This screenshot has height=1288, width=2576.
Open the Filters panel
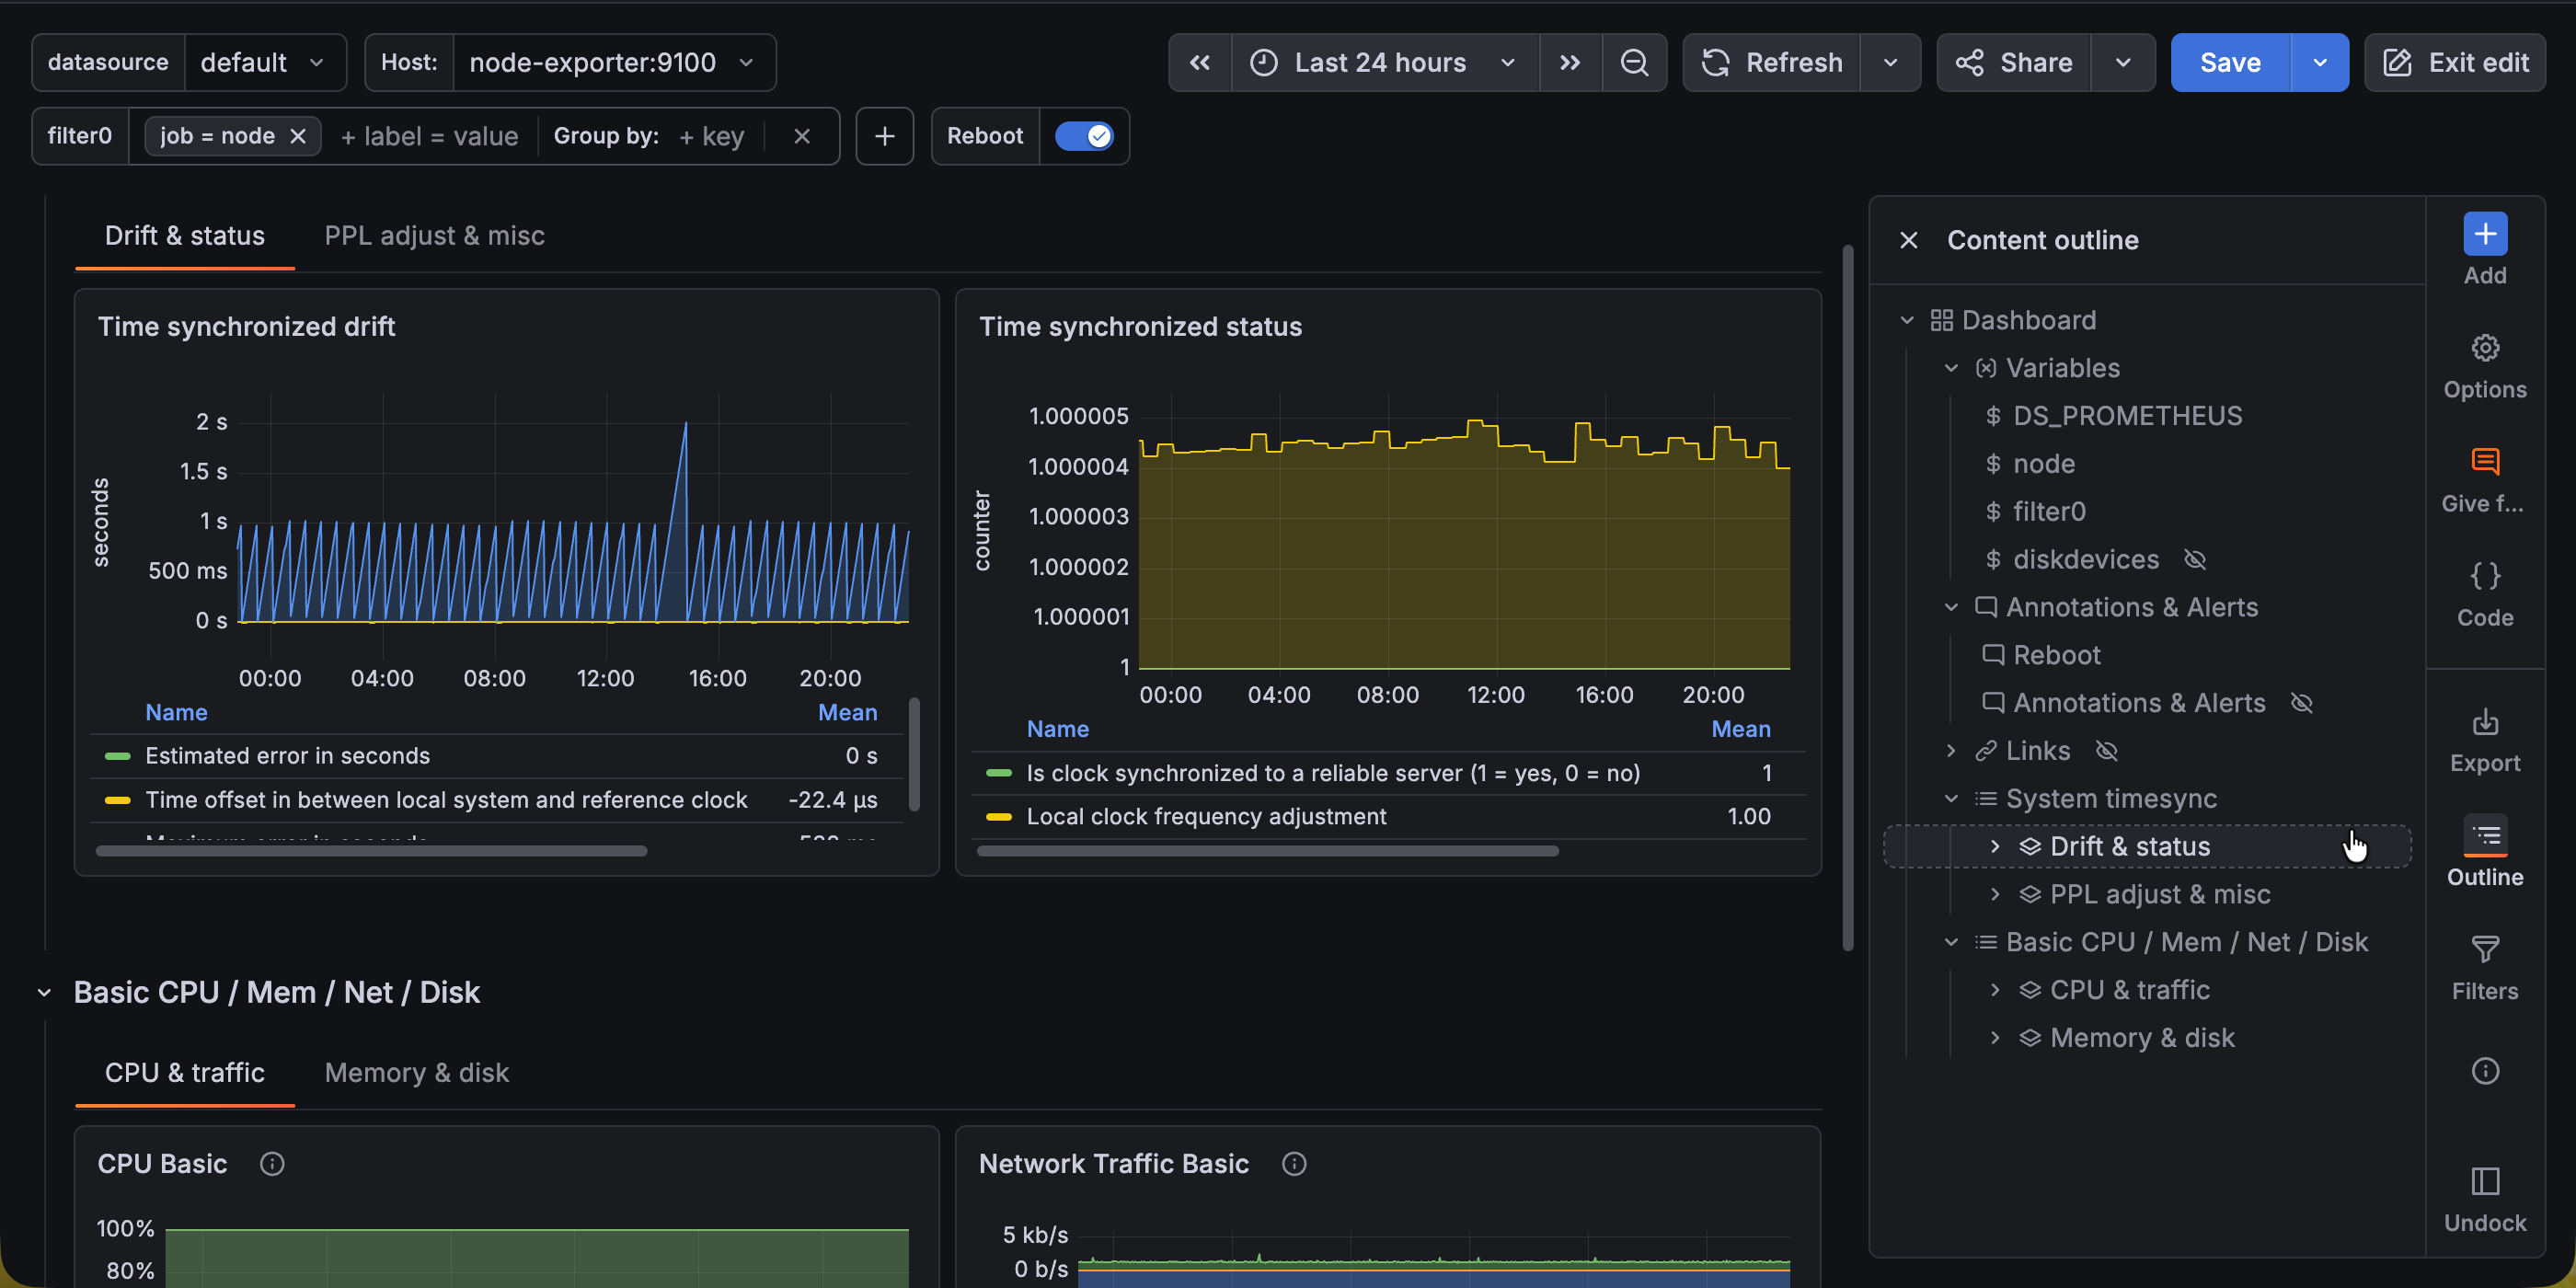[x=2486, y=963]
